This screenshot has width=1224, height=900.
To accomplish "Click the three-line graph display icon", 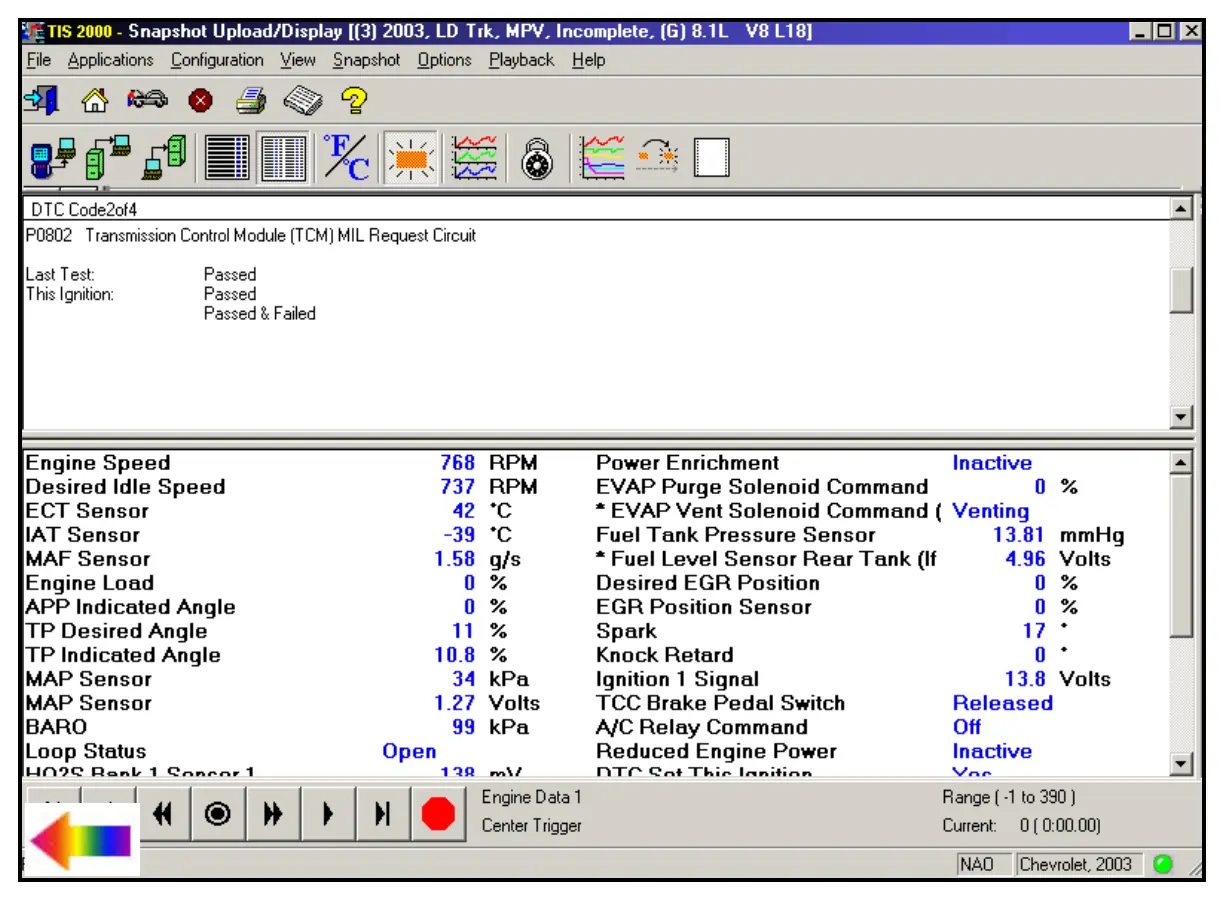I will click(x=474, y=158).
